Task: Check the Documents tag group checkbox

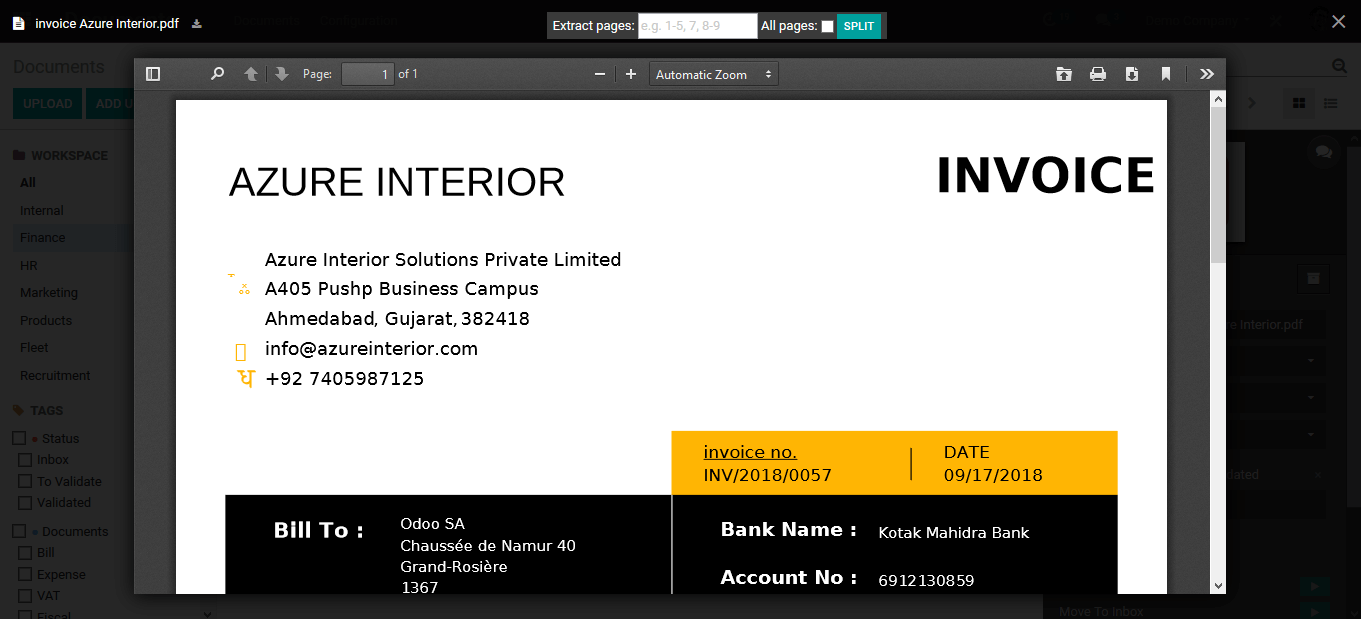Action: pos(19,532)
